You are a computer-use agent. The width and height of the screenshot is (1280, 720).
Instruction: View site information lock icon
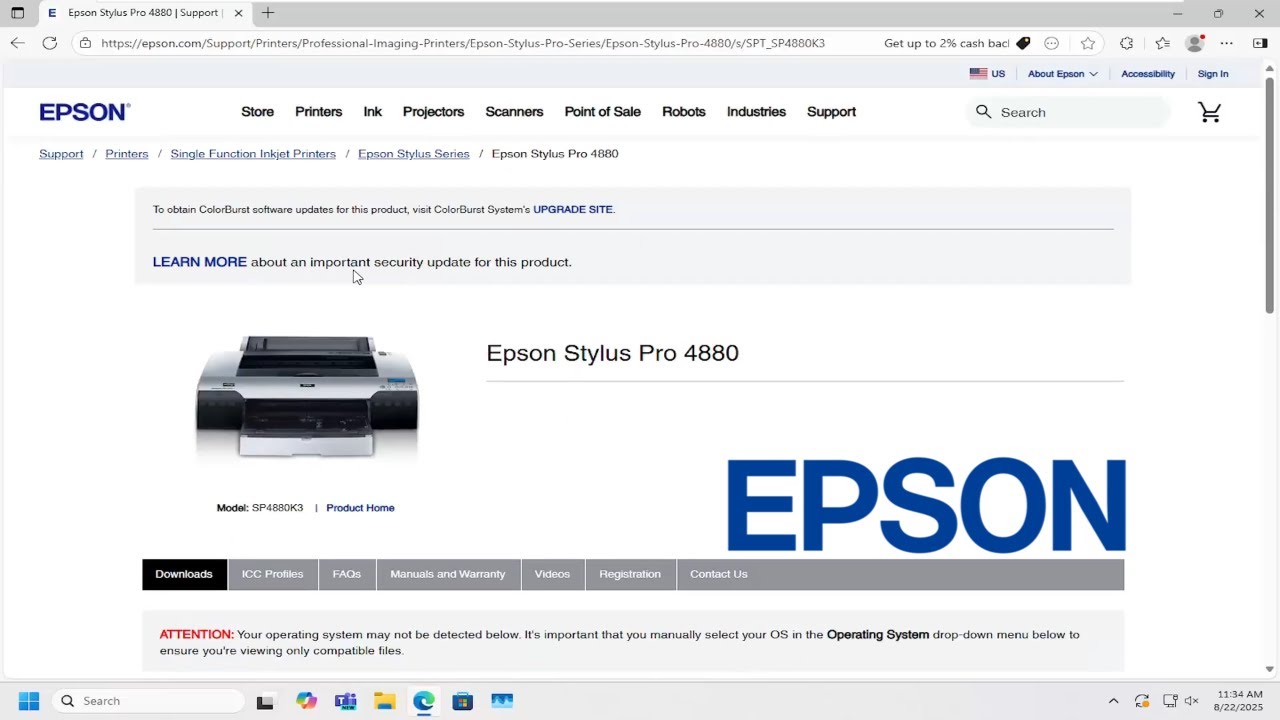pyautogui.click(x=85, y=43)
